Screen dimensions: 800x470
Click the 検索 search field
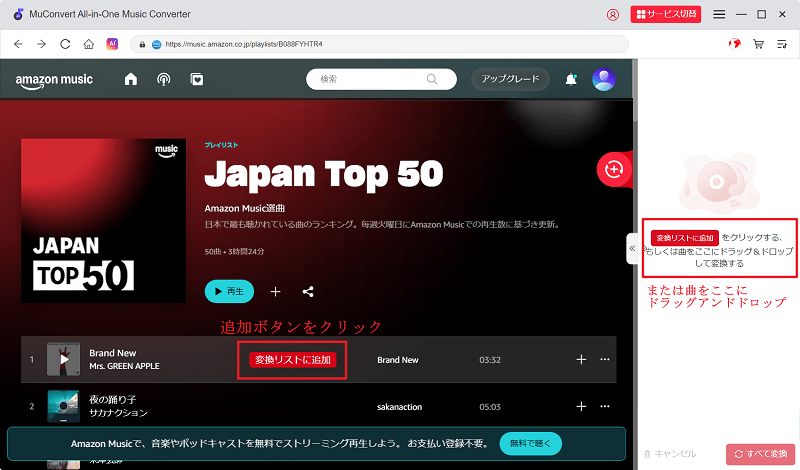(x=381, y=79)
